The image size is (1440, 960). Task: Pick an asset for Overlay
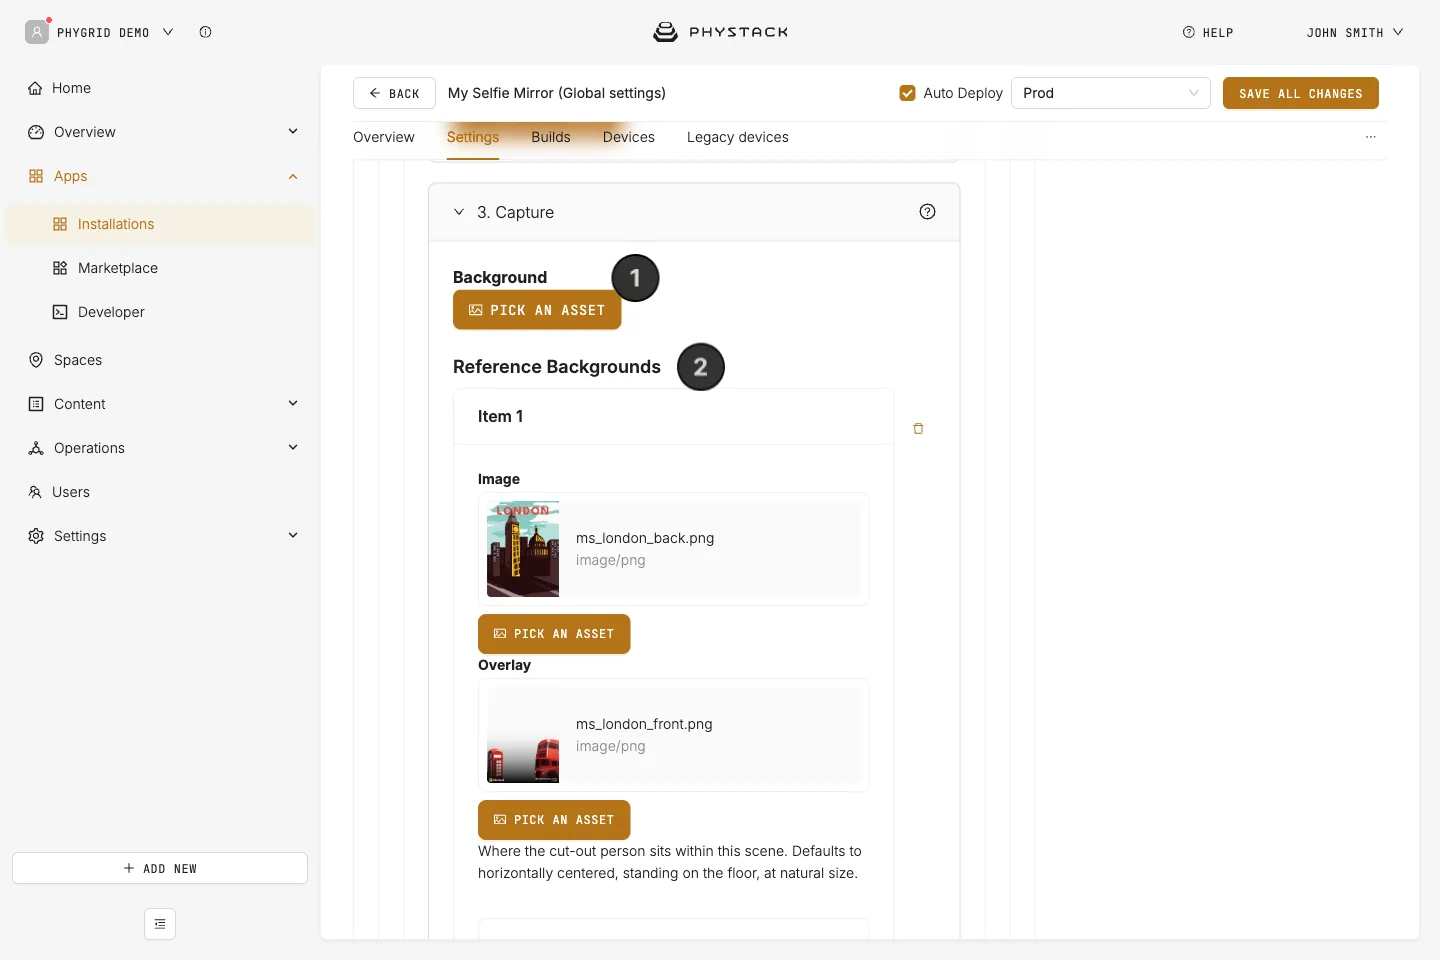554,820
